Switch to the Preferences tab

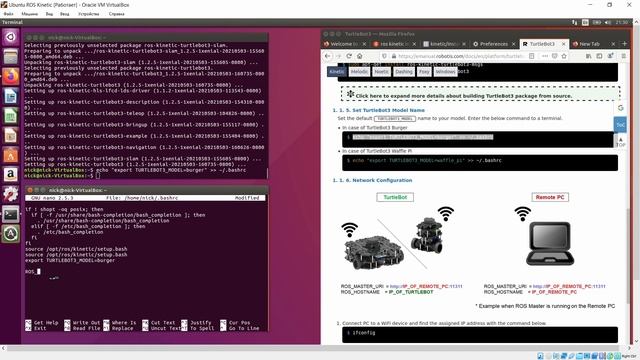494,44
